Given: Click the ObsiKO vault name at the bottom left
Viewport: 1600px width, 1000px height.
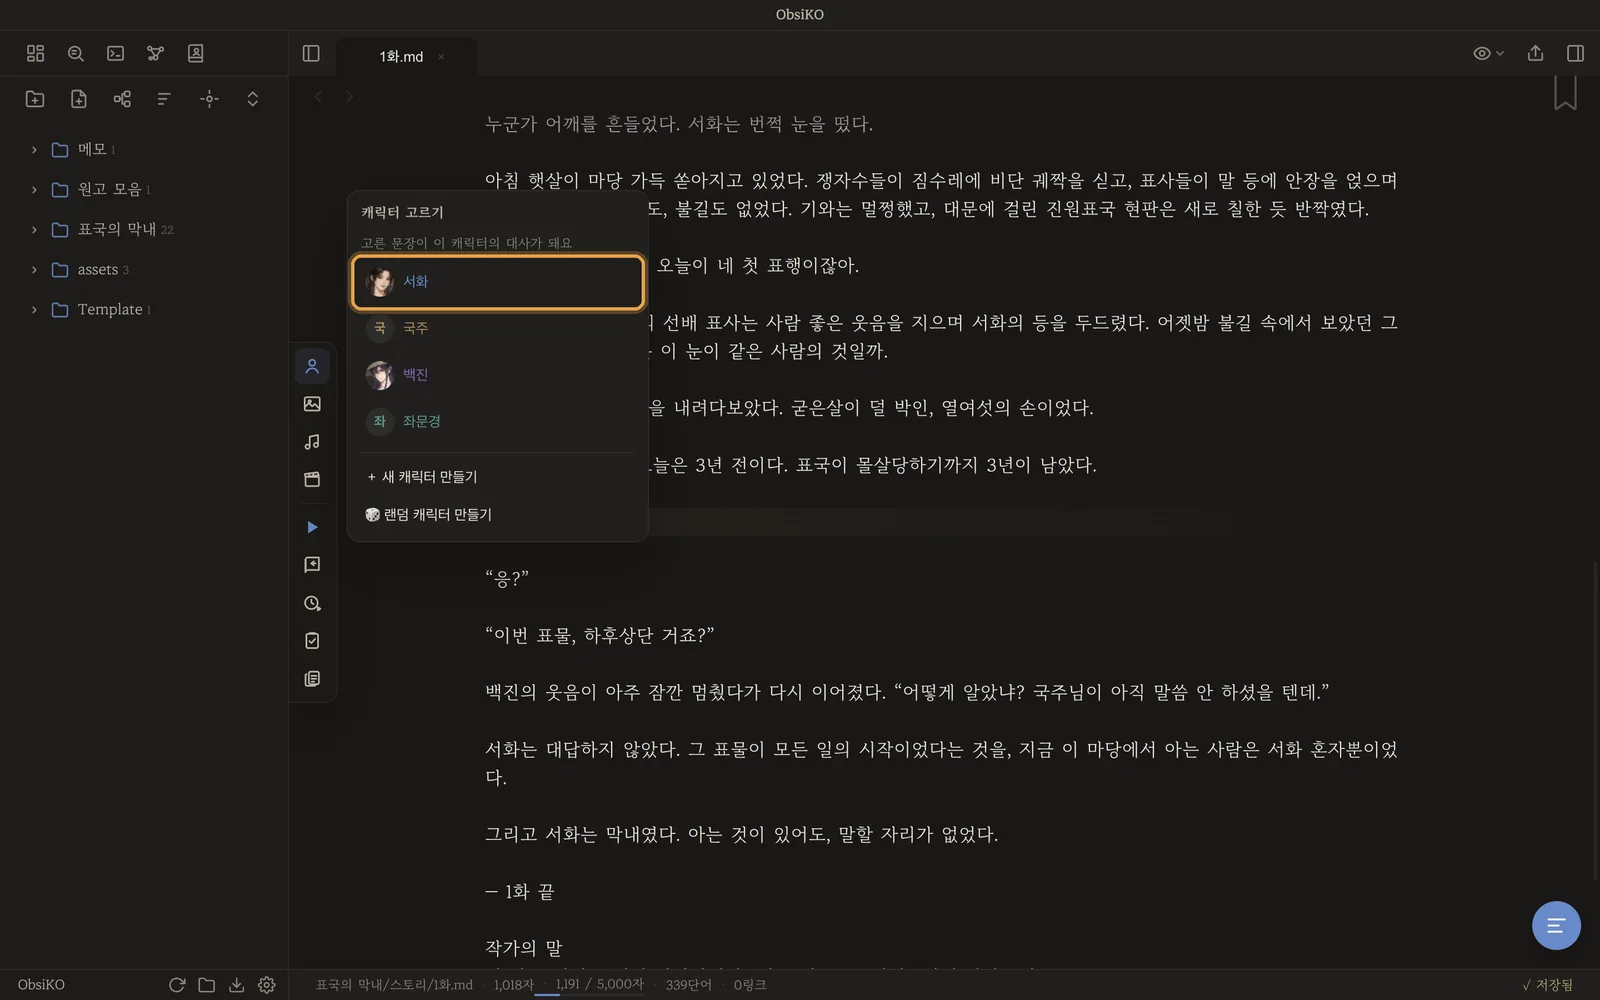Looking at the screenshot, I should pos(41,985).
